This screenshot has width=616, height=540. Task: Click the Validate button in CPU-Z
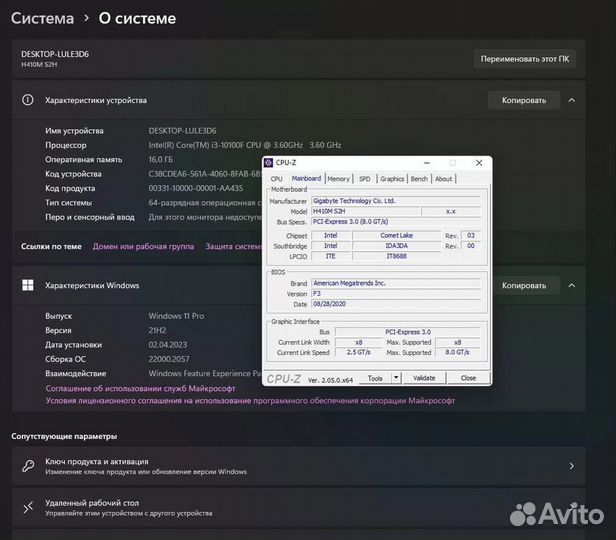tap(424, 378)
